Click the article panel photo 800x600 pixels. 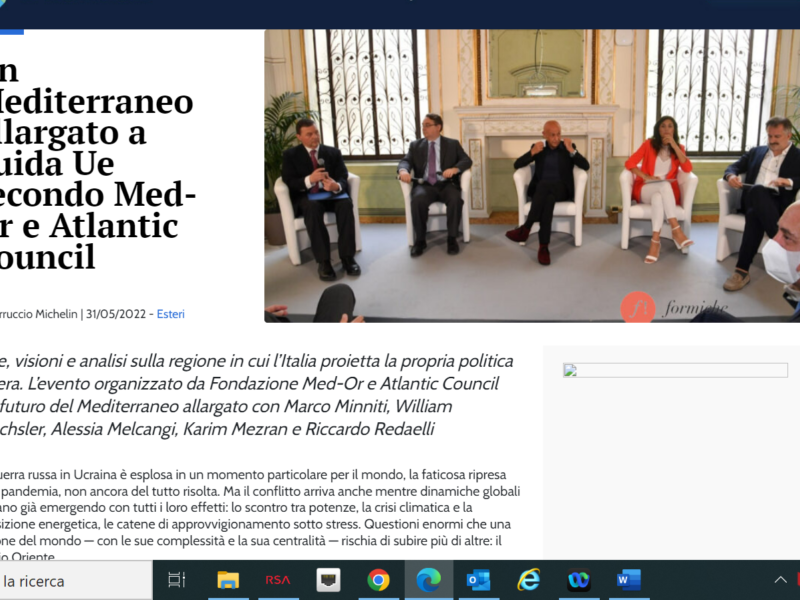[532, 176]
